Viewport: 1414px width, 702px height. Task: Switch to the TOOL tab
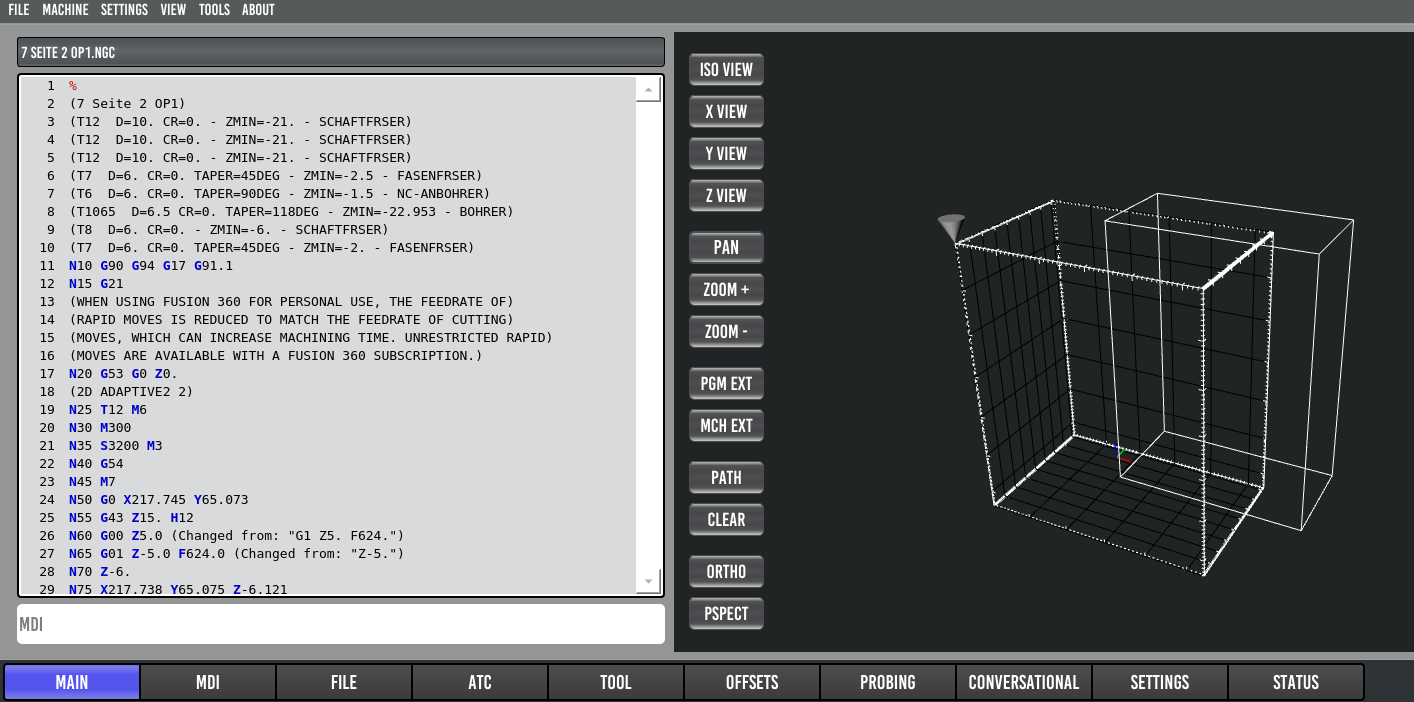(x=616, y=682)
